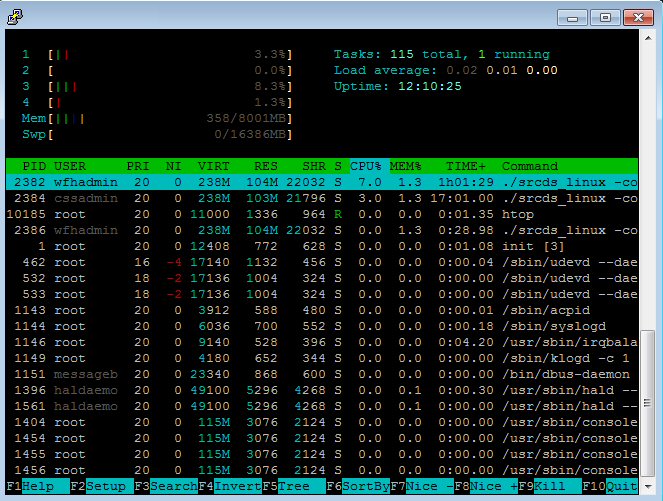The width and height of the screenshot is (663, 501).
Task: Activate F3 Search in footer bar
Action: [166, 486]
